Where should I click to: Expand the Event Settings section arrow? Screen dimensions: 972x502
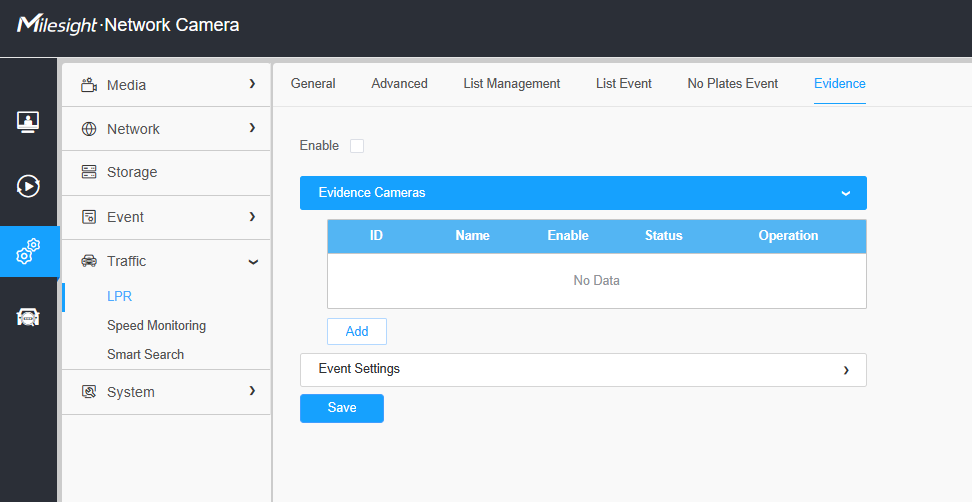pos(846,371)
